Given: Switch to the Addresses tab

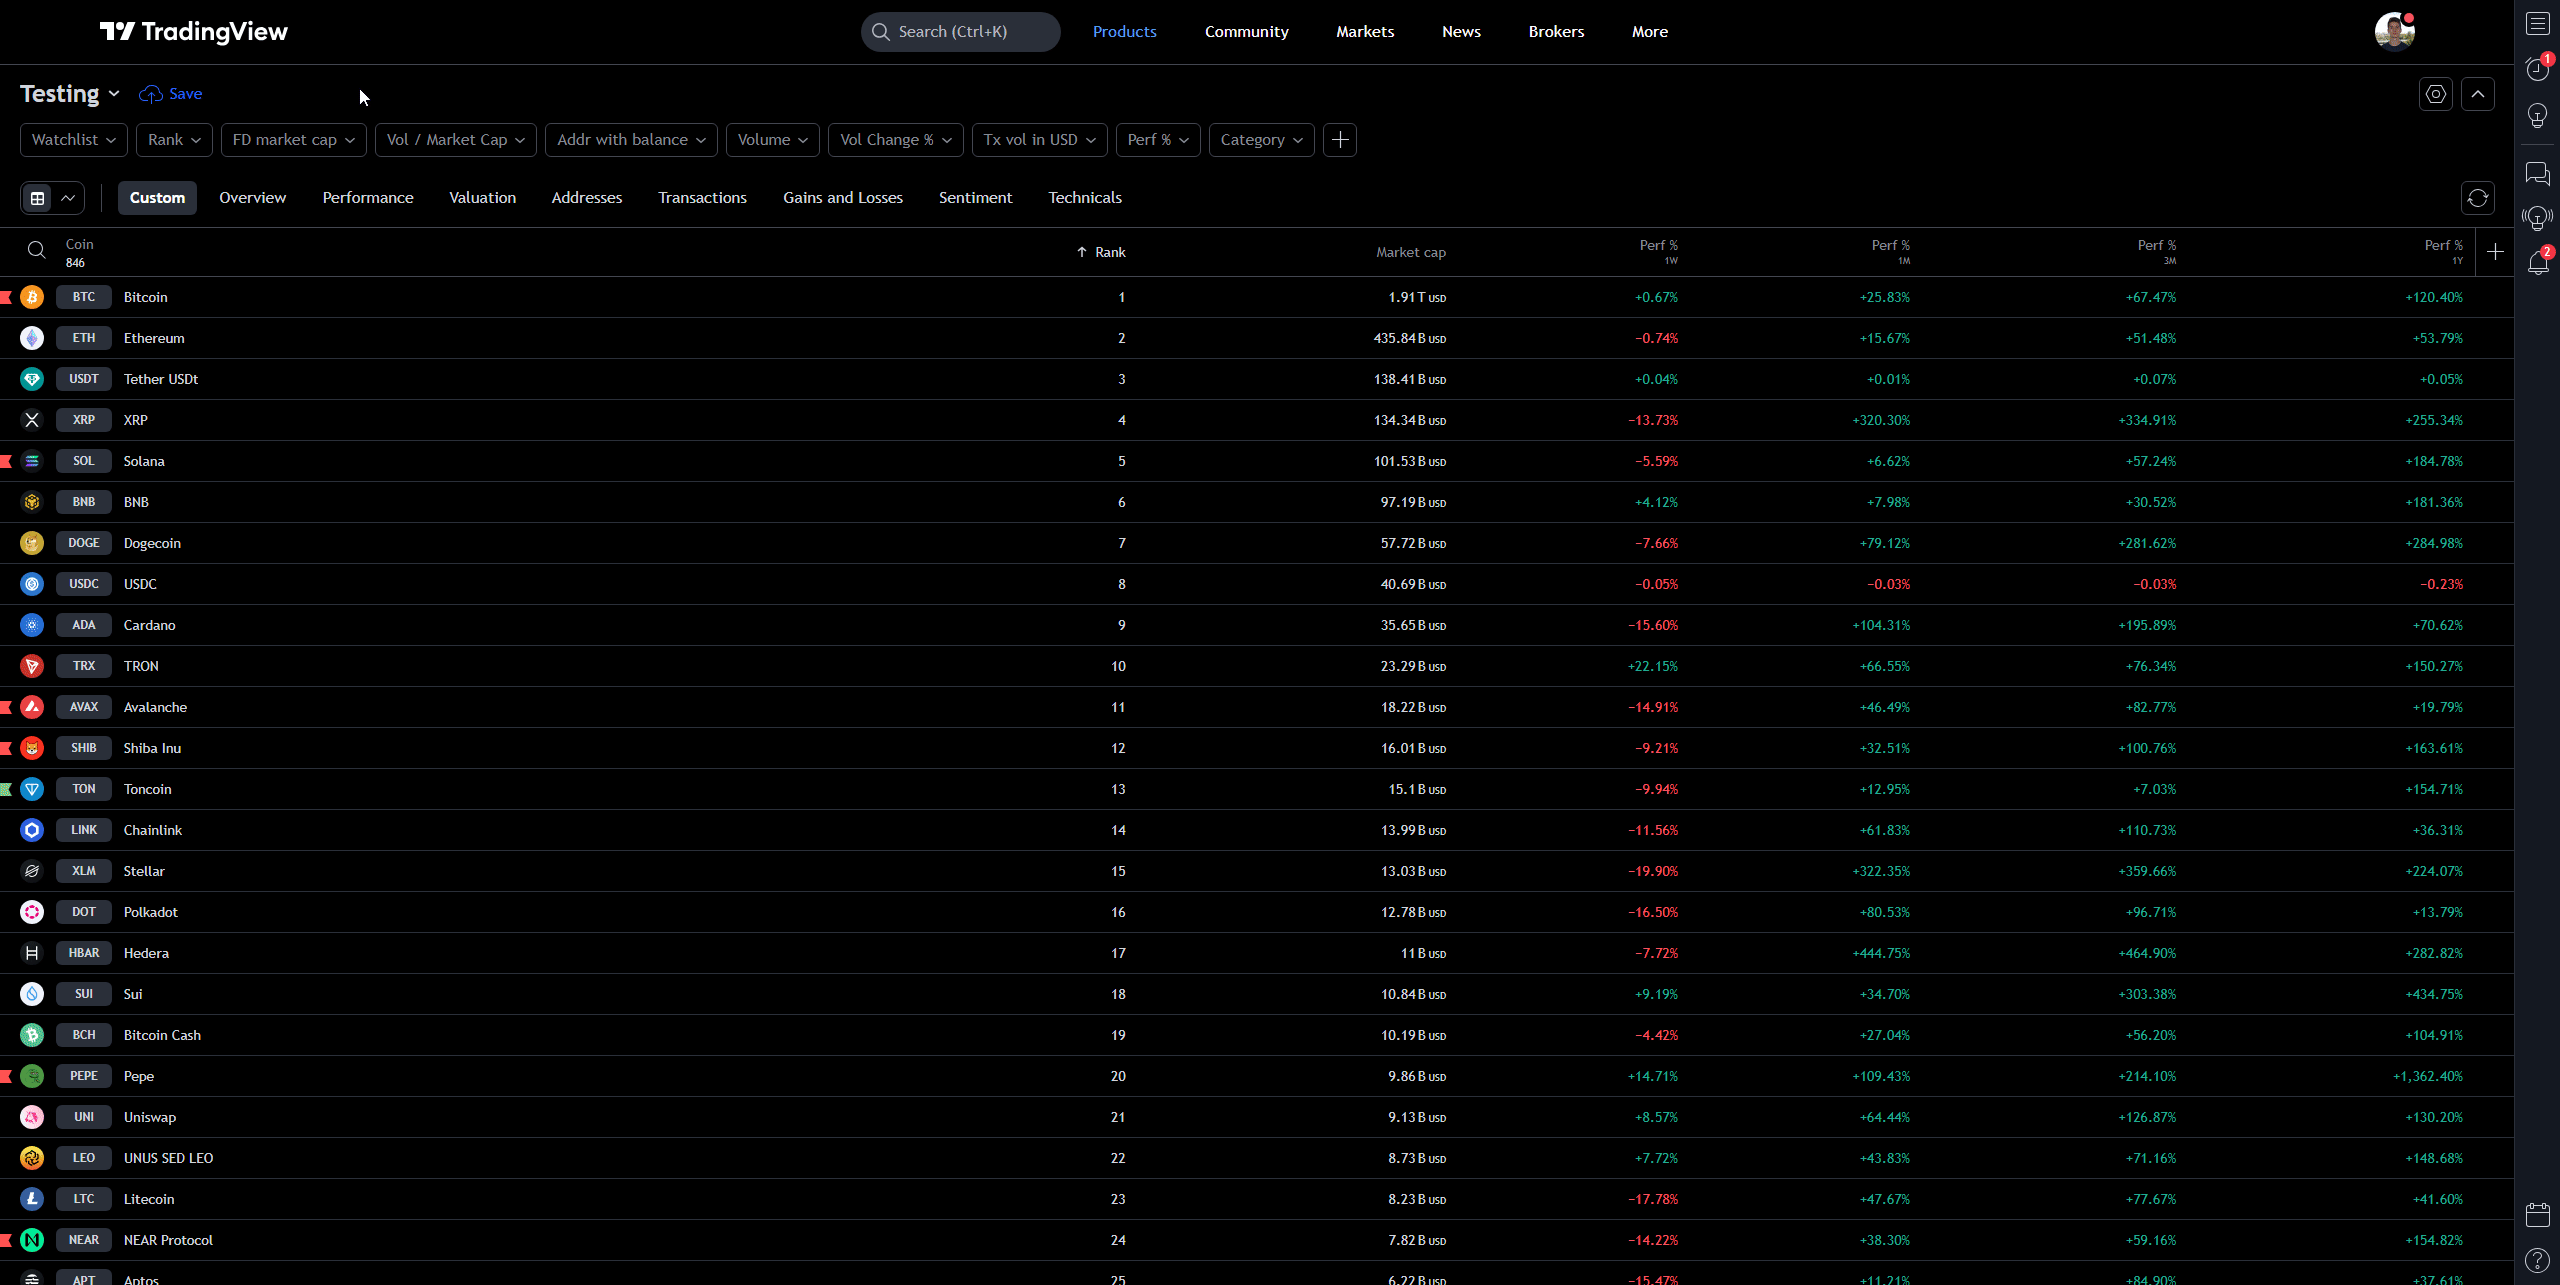Looking at the screenshot, I should (587, 198).
